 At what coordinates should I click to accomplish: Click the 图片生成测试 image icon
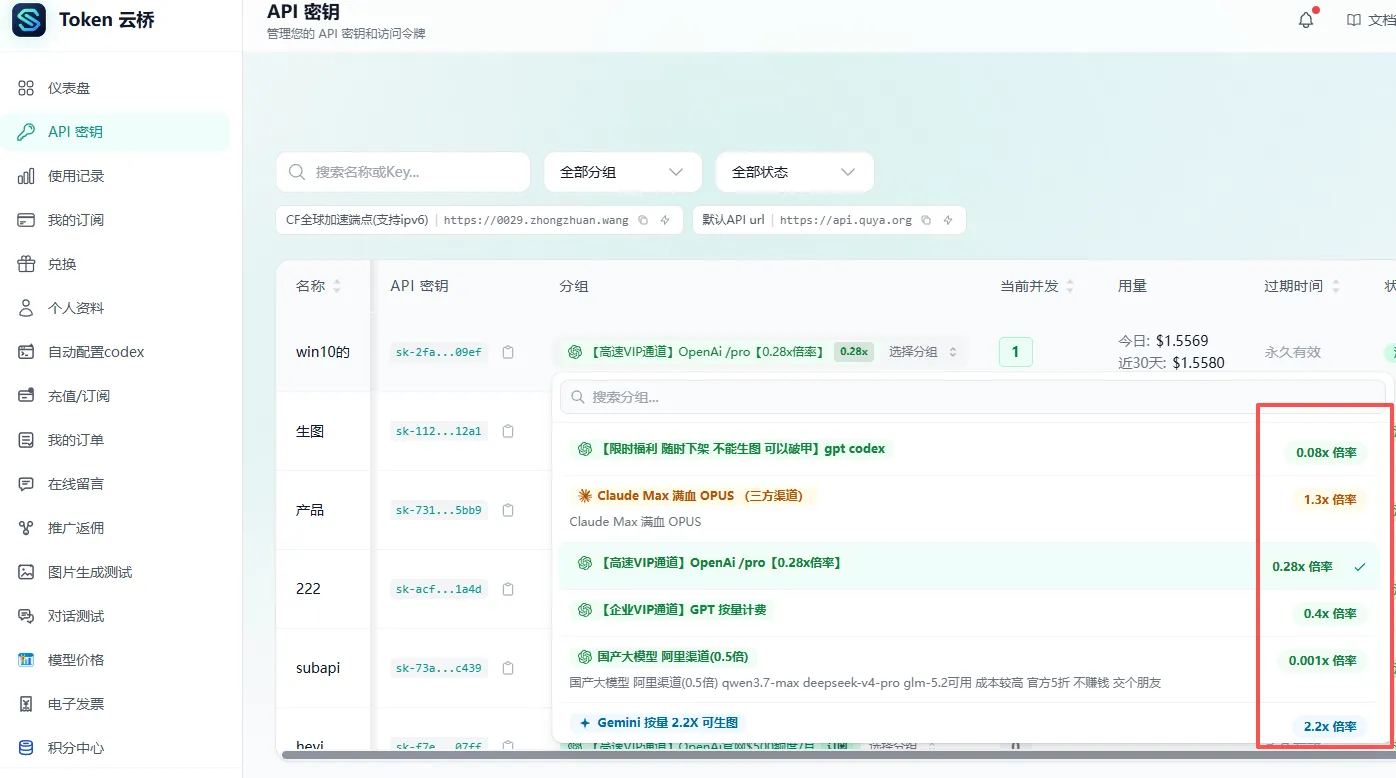pyautogui.click(x=27, y=572)
